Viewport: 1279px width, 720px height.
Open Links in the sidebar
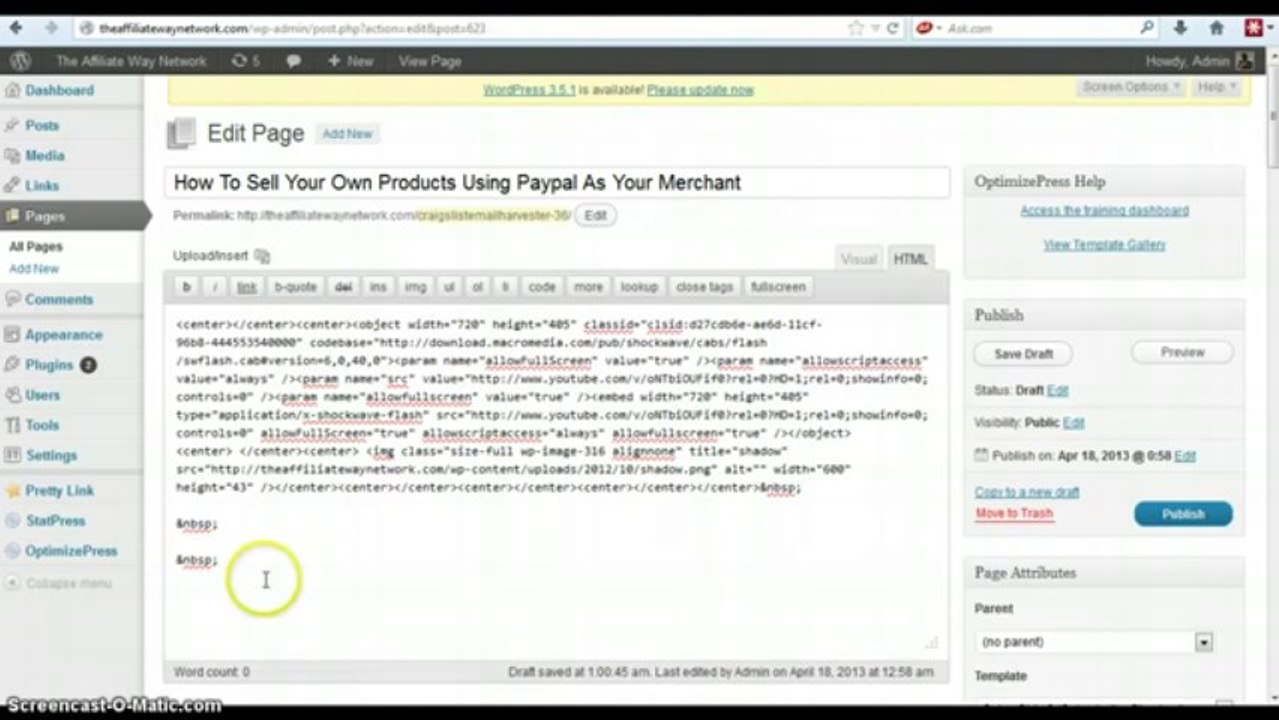point(42,185)
